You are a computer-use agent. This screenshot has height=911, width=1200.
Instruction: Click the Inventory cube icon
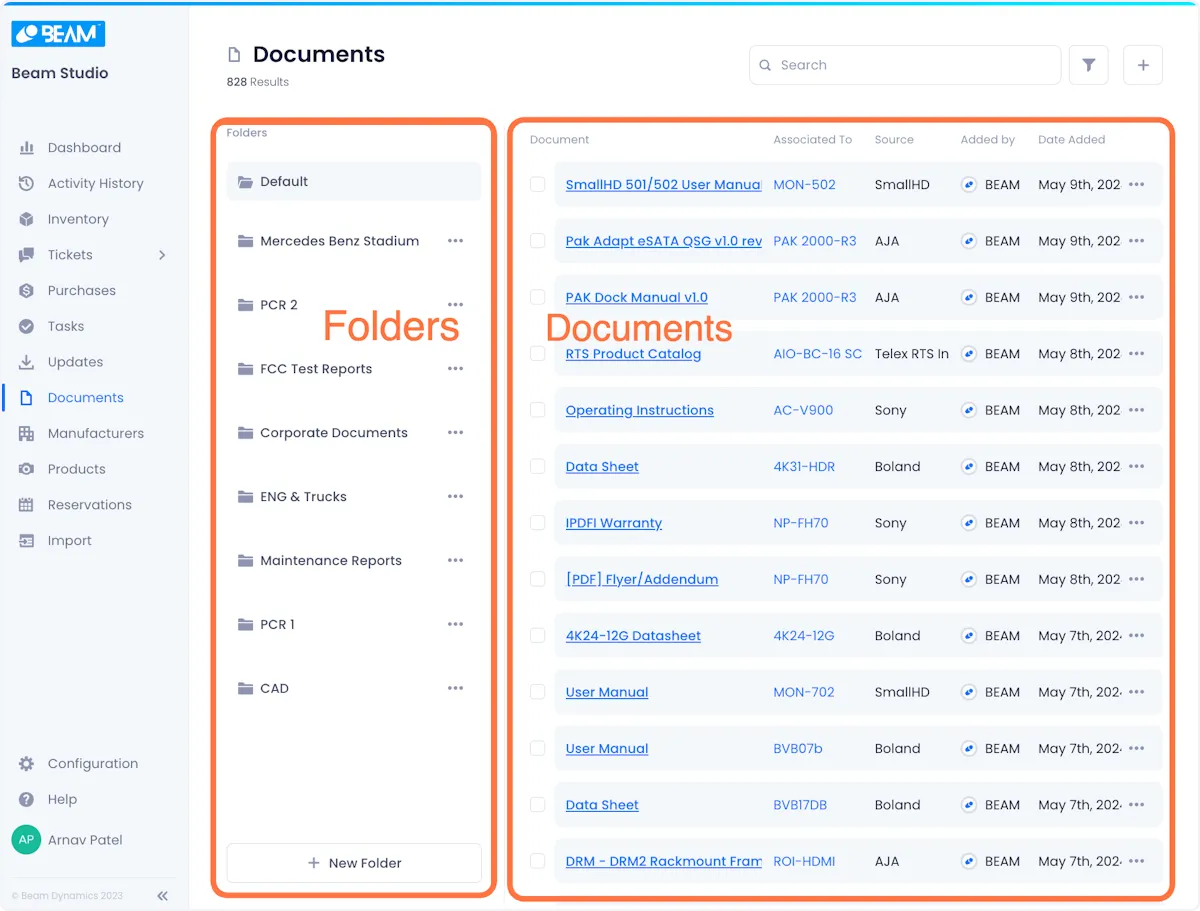click(x=27, y=219)
